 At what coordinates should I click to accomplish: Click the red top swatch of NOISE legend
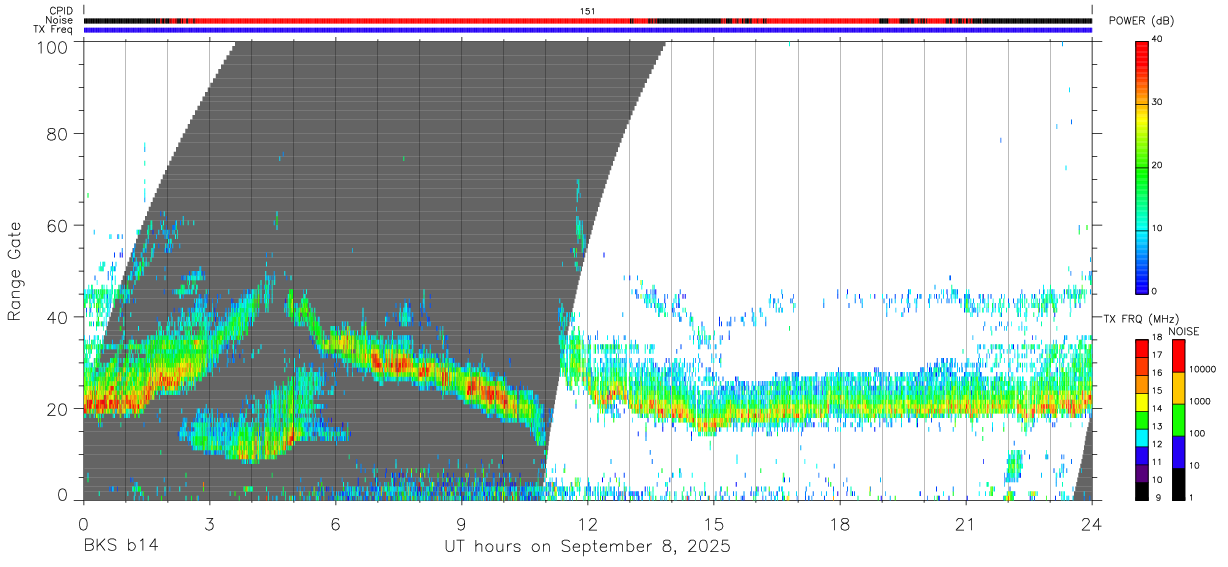tap(1180, 356)
